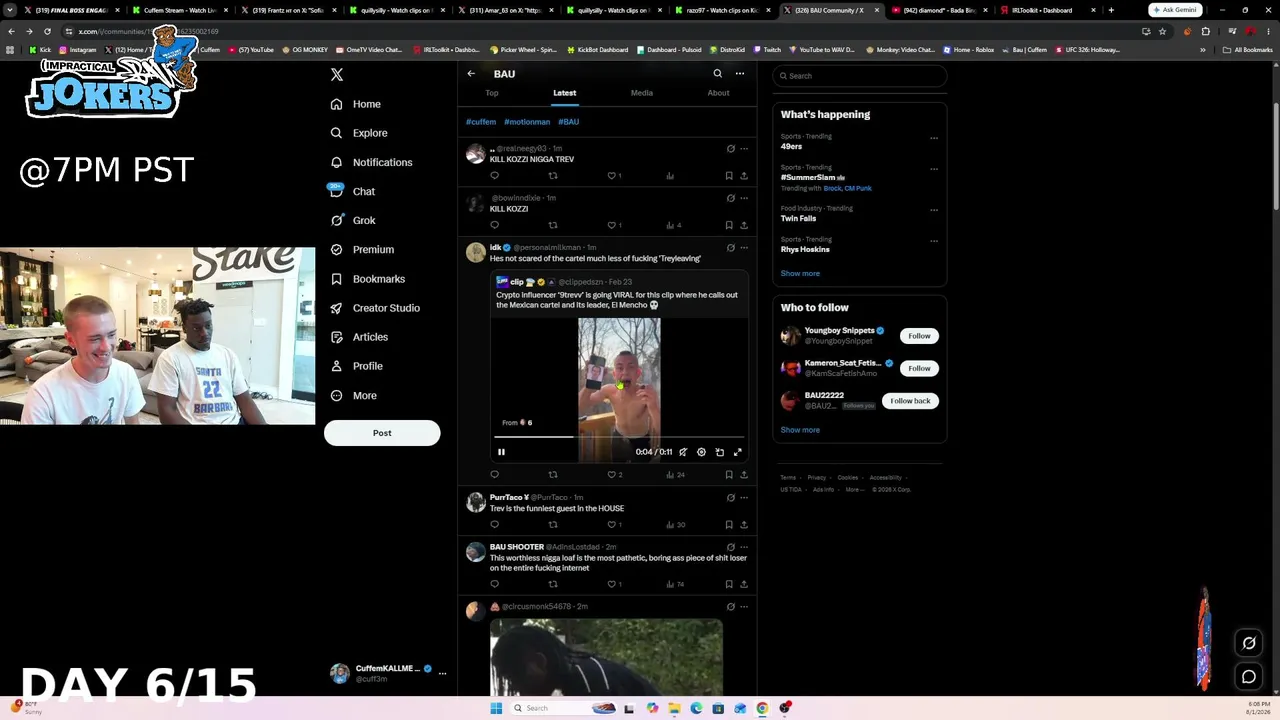The height and width of the screenshot is (720, 1280).
Task: Ask Grok about the @personalmilkman post
Action: (x=731, y=248)
